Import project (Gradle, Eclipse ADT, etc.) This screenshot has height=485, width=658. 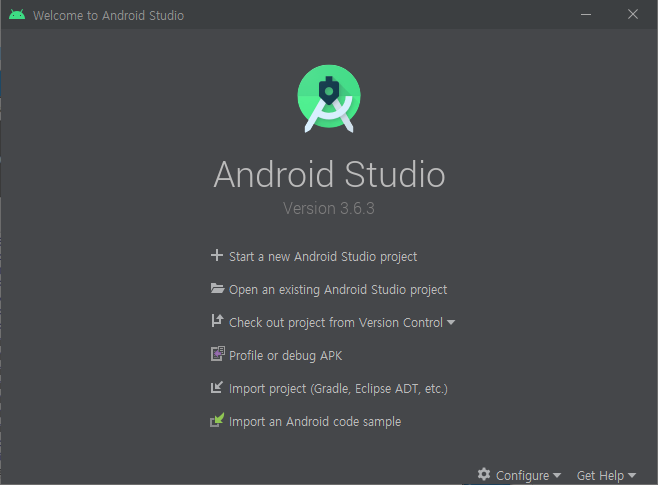click(x=338, y=389)
